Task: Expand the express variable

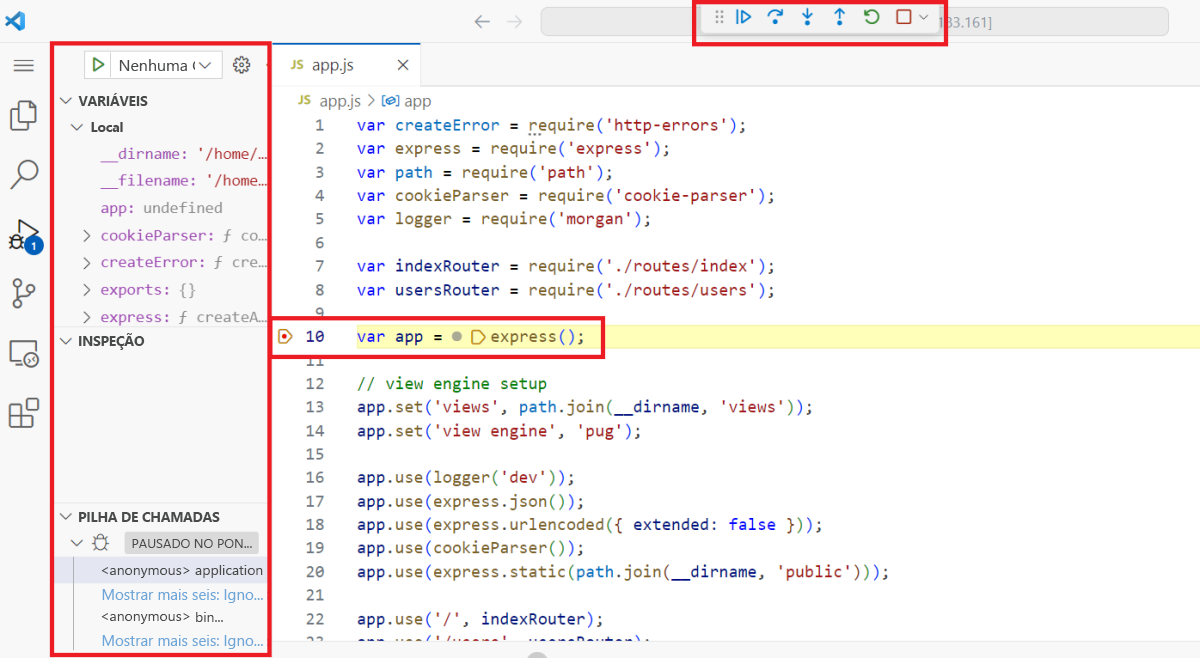Action: coord(88,317)
